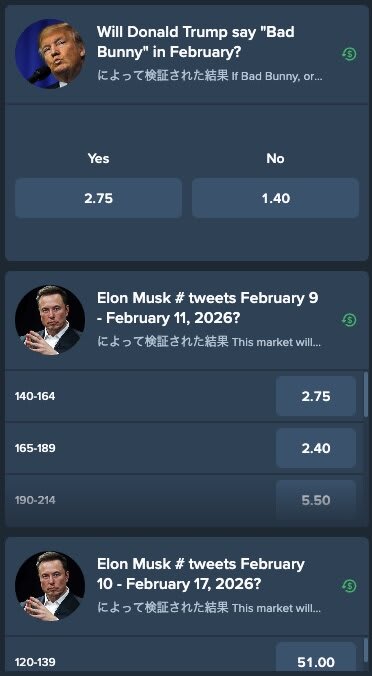Viewport: 372px width, 676px height.
Task: Open Elon Musk avatar in Feb 10-17 market
Action: (x=50, y=586)
